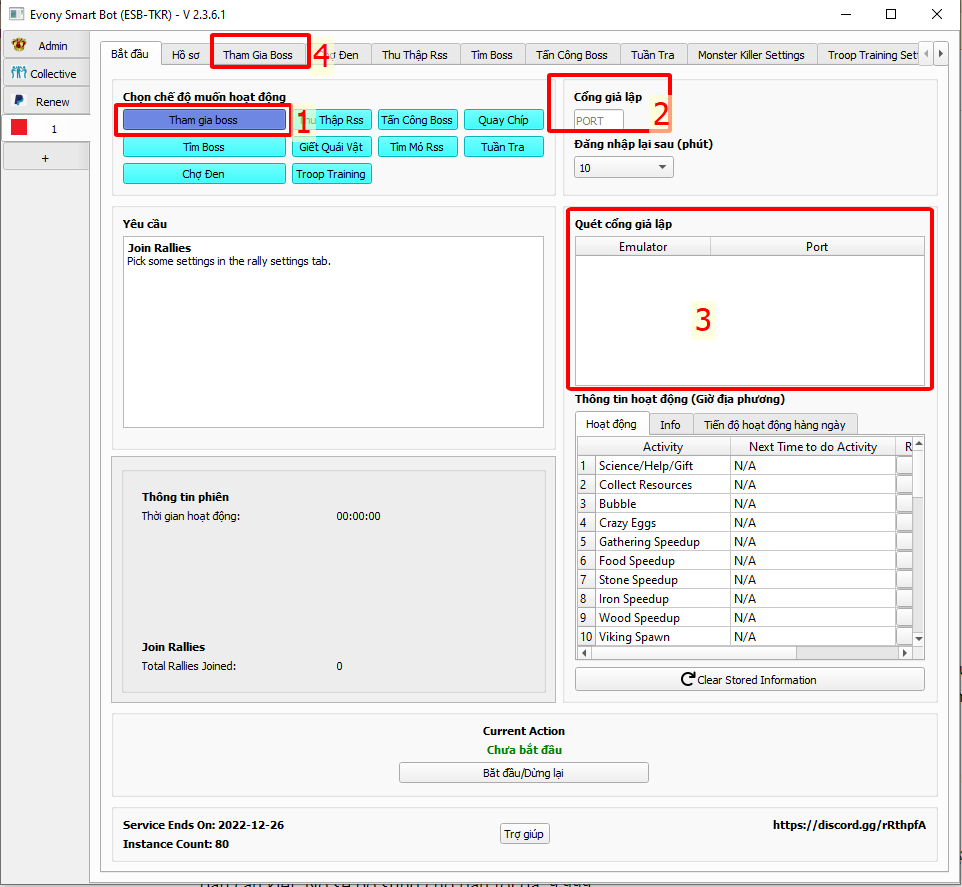962x887 pixels.
Task: Maximize the Evony Smart Bot window
Action: (891, 14)
